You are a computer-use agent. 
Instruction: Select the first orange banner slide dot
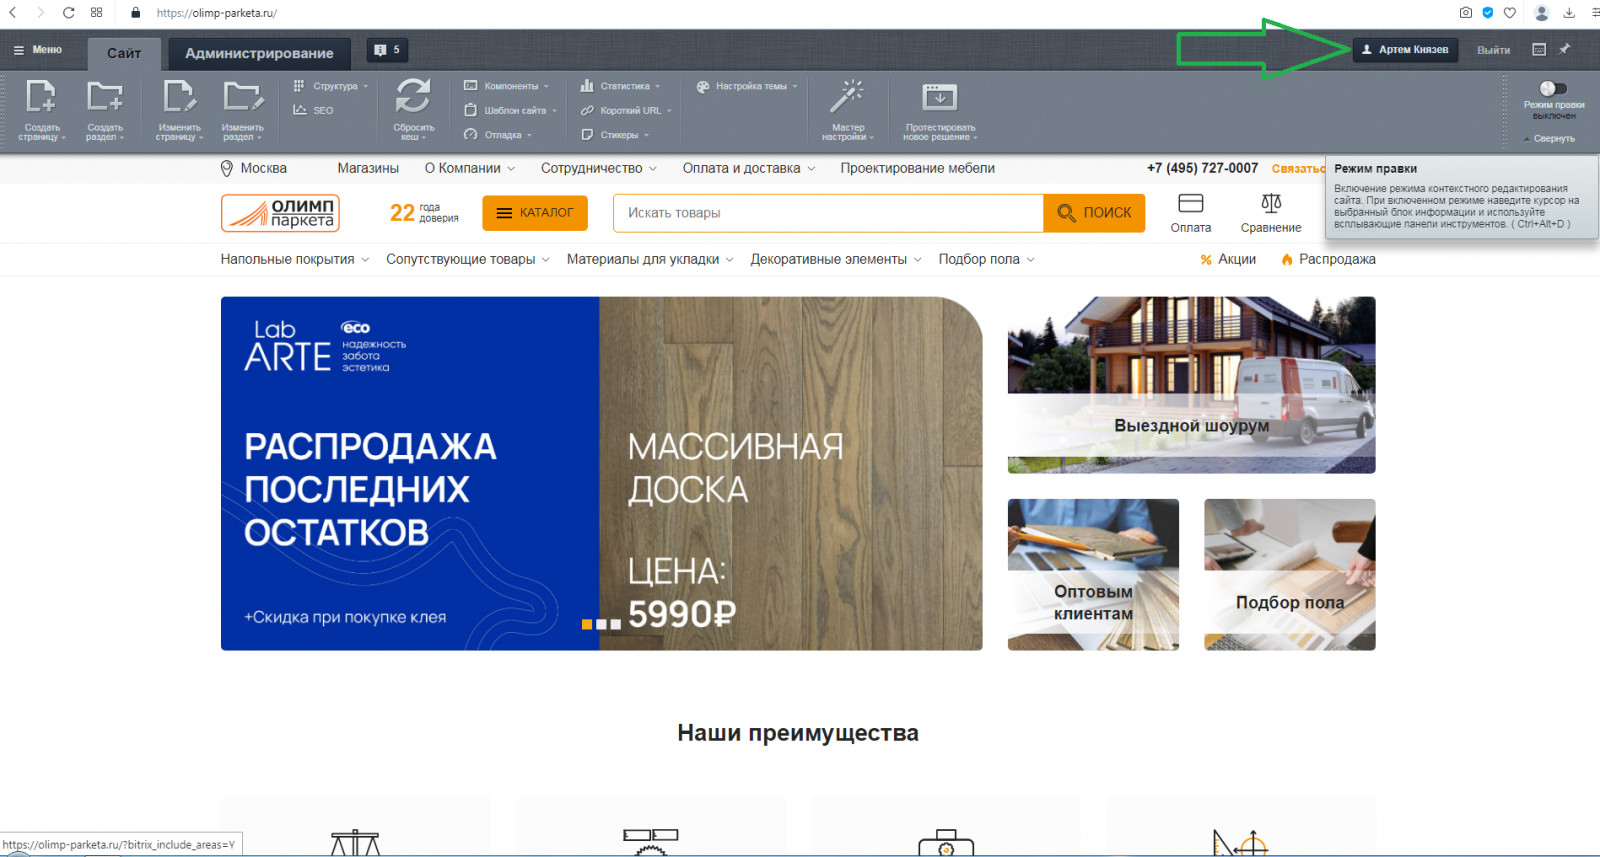point(587,624)
